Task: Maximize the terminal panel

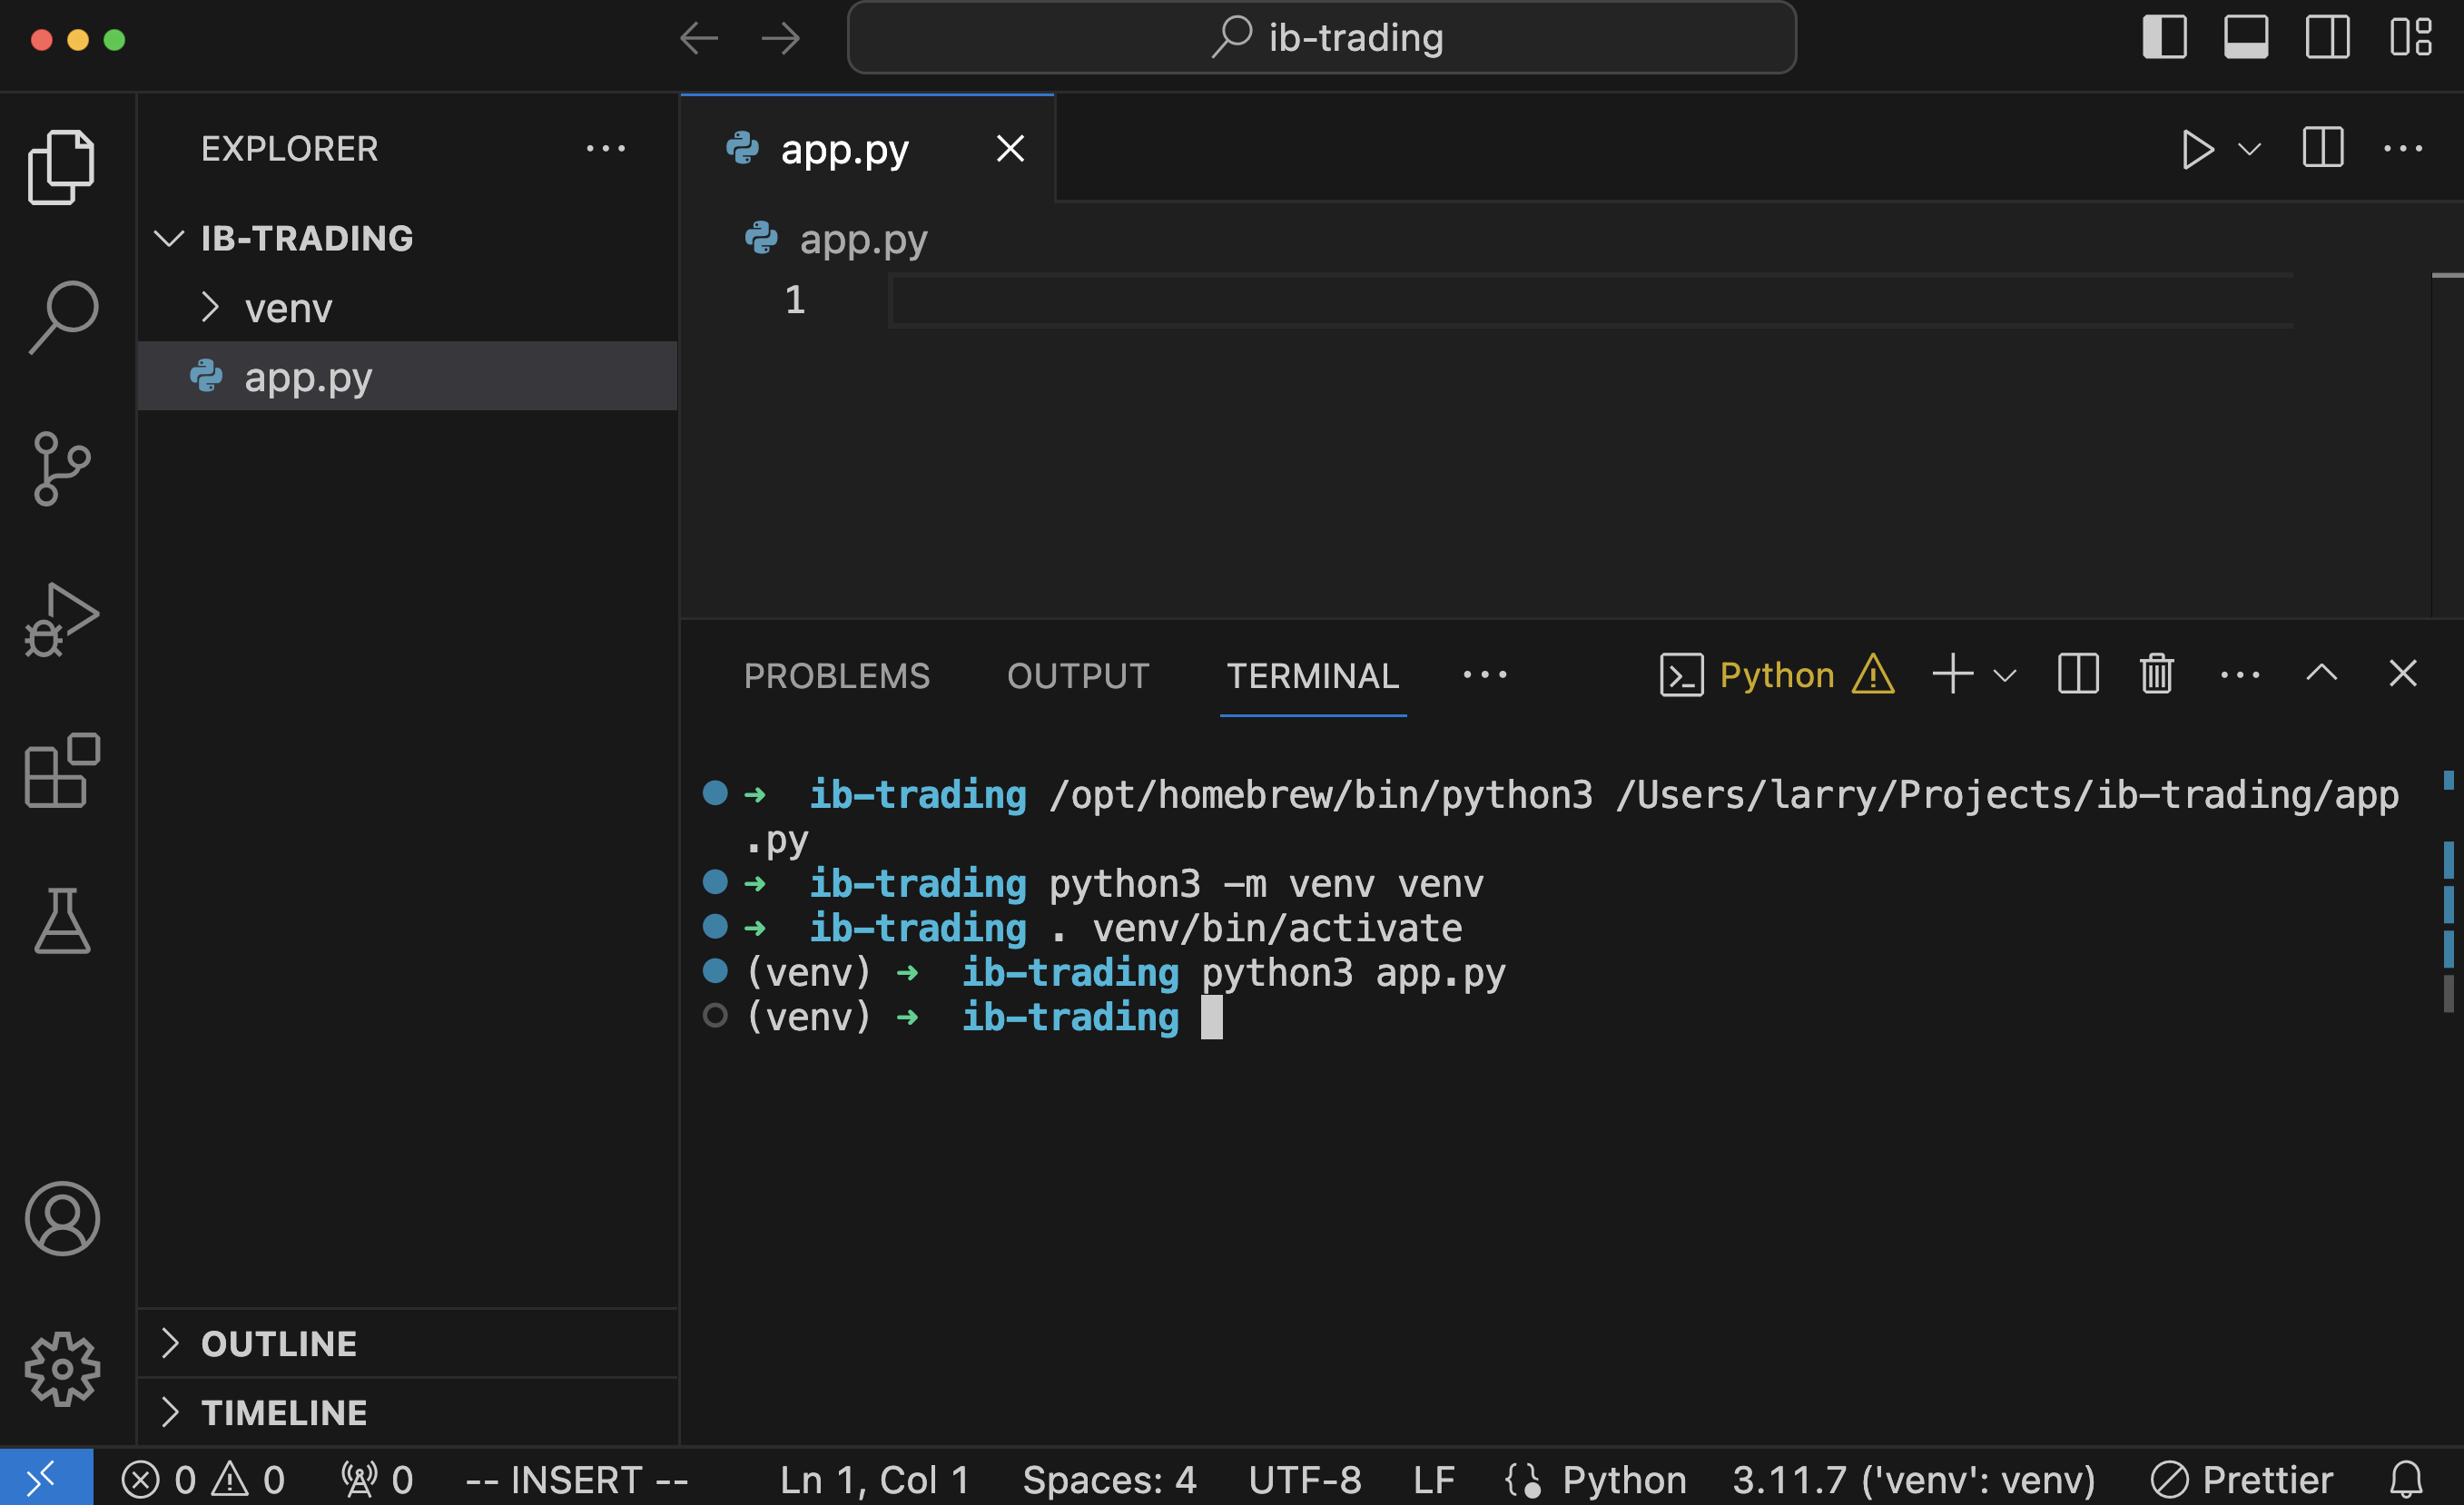Action: pyautogui.click(x=2321, y=673)
